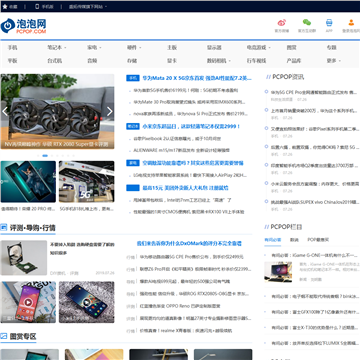Open the RTX 2080 Super graphics card image
Screen dimensions: 360x360
click(57, 111)
